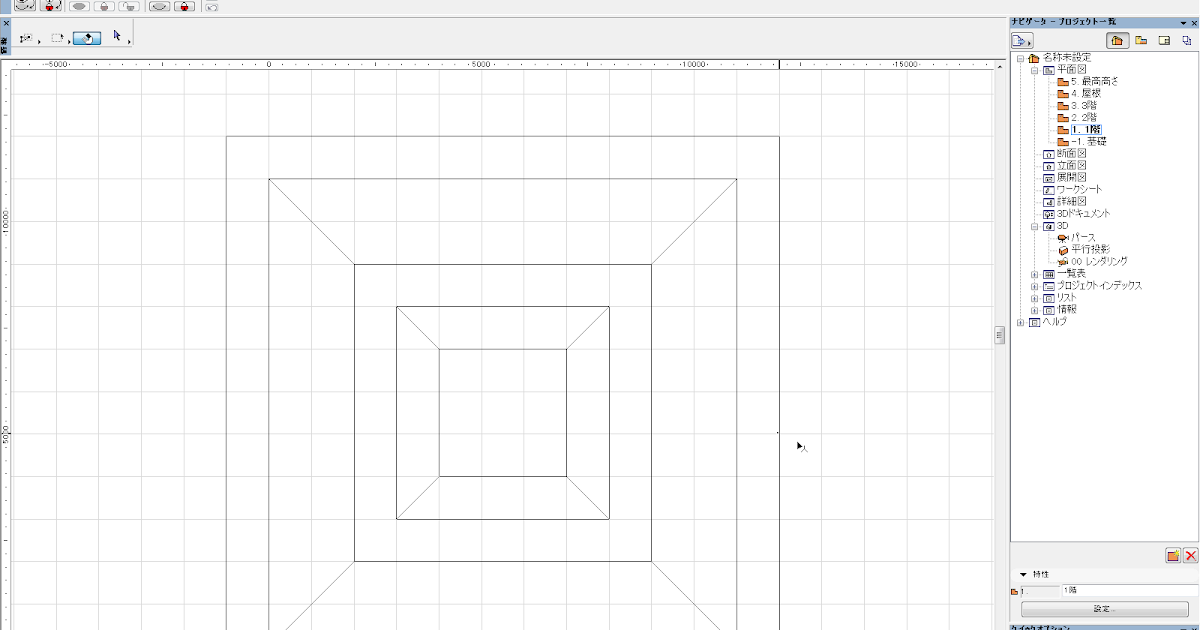Open the 3. 3階 story

pyautogui.click(x=1084, y=106)
